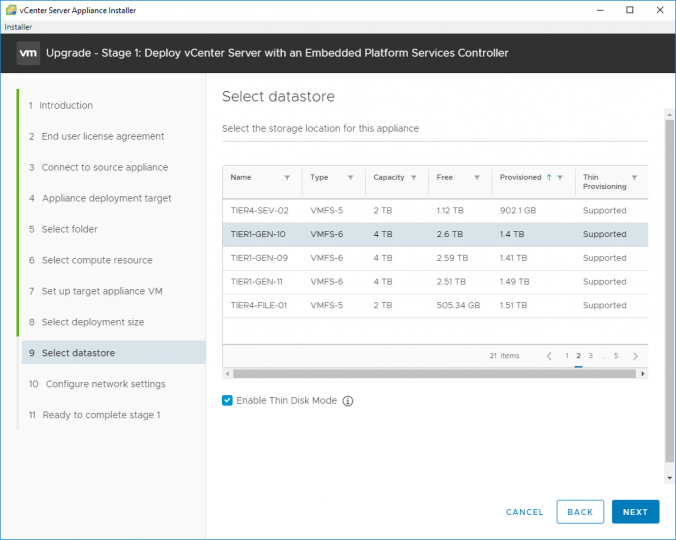Click the 21 items count label
This screenshot has height=540, width=676.
(x=504, y=356)
